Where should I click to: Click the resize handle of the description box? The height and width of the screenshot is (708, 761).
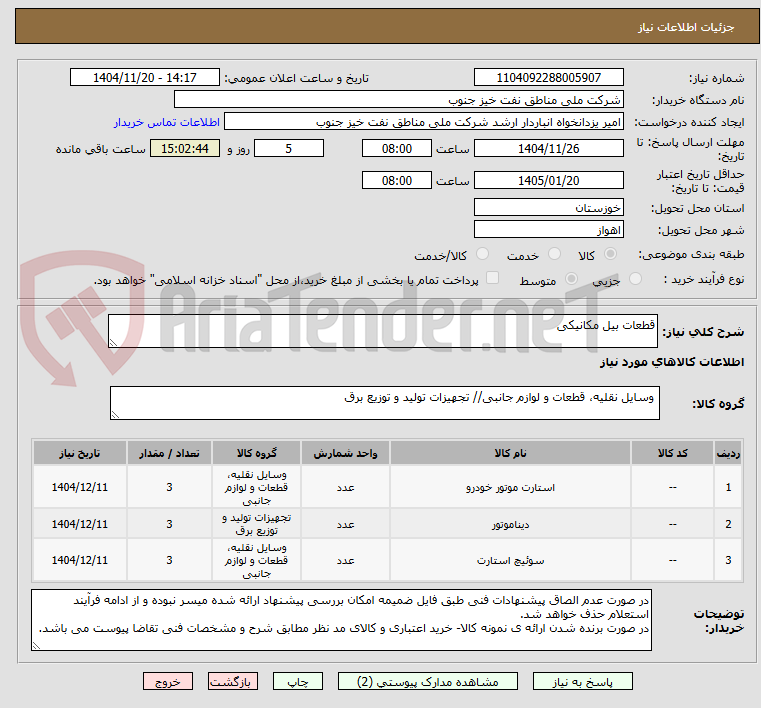click(x=113, y=343)
